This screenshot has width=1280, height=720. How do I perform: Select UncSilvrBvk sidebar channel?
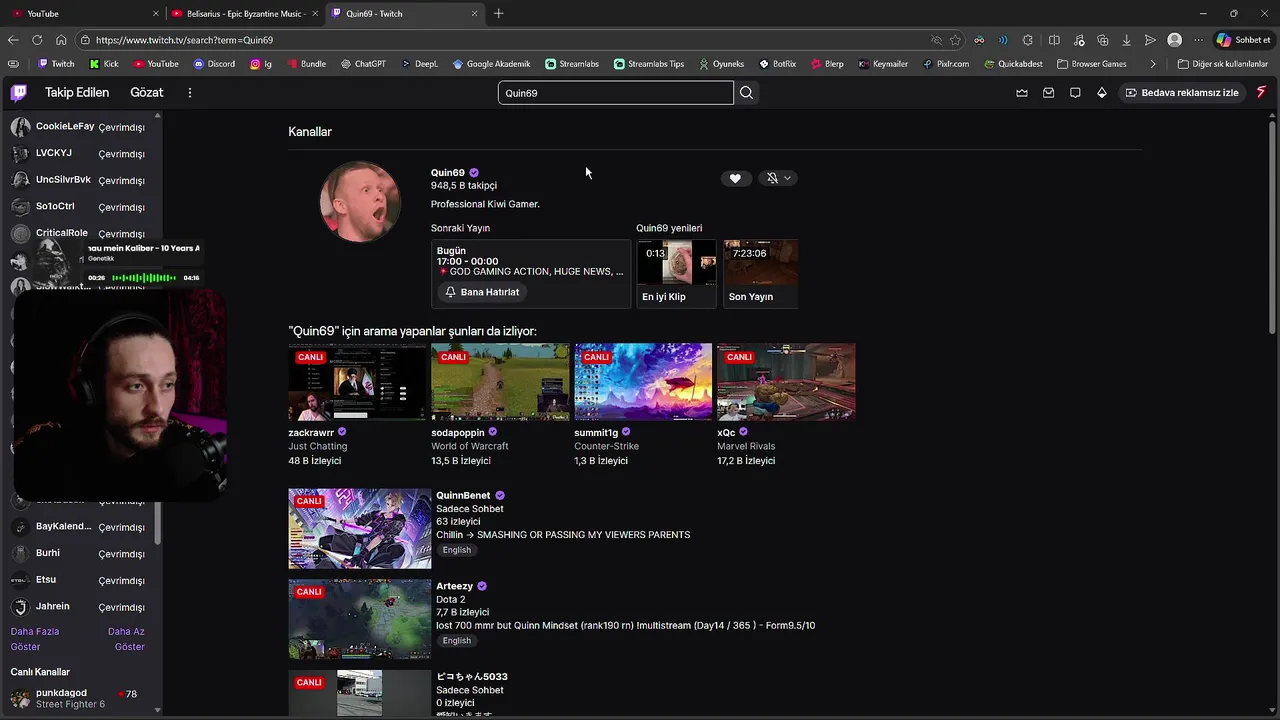(x=80, y=180)
